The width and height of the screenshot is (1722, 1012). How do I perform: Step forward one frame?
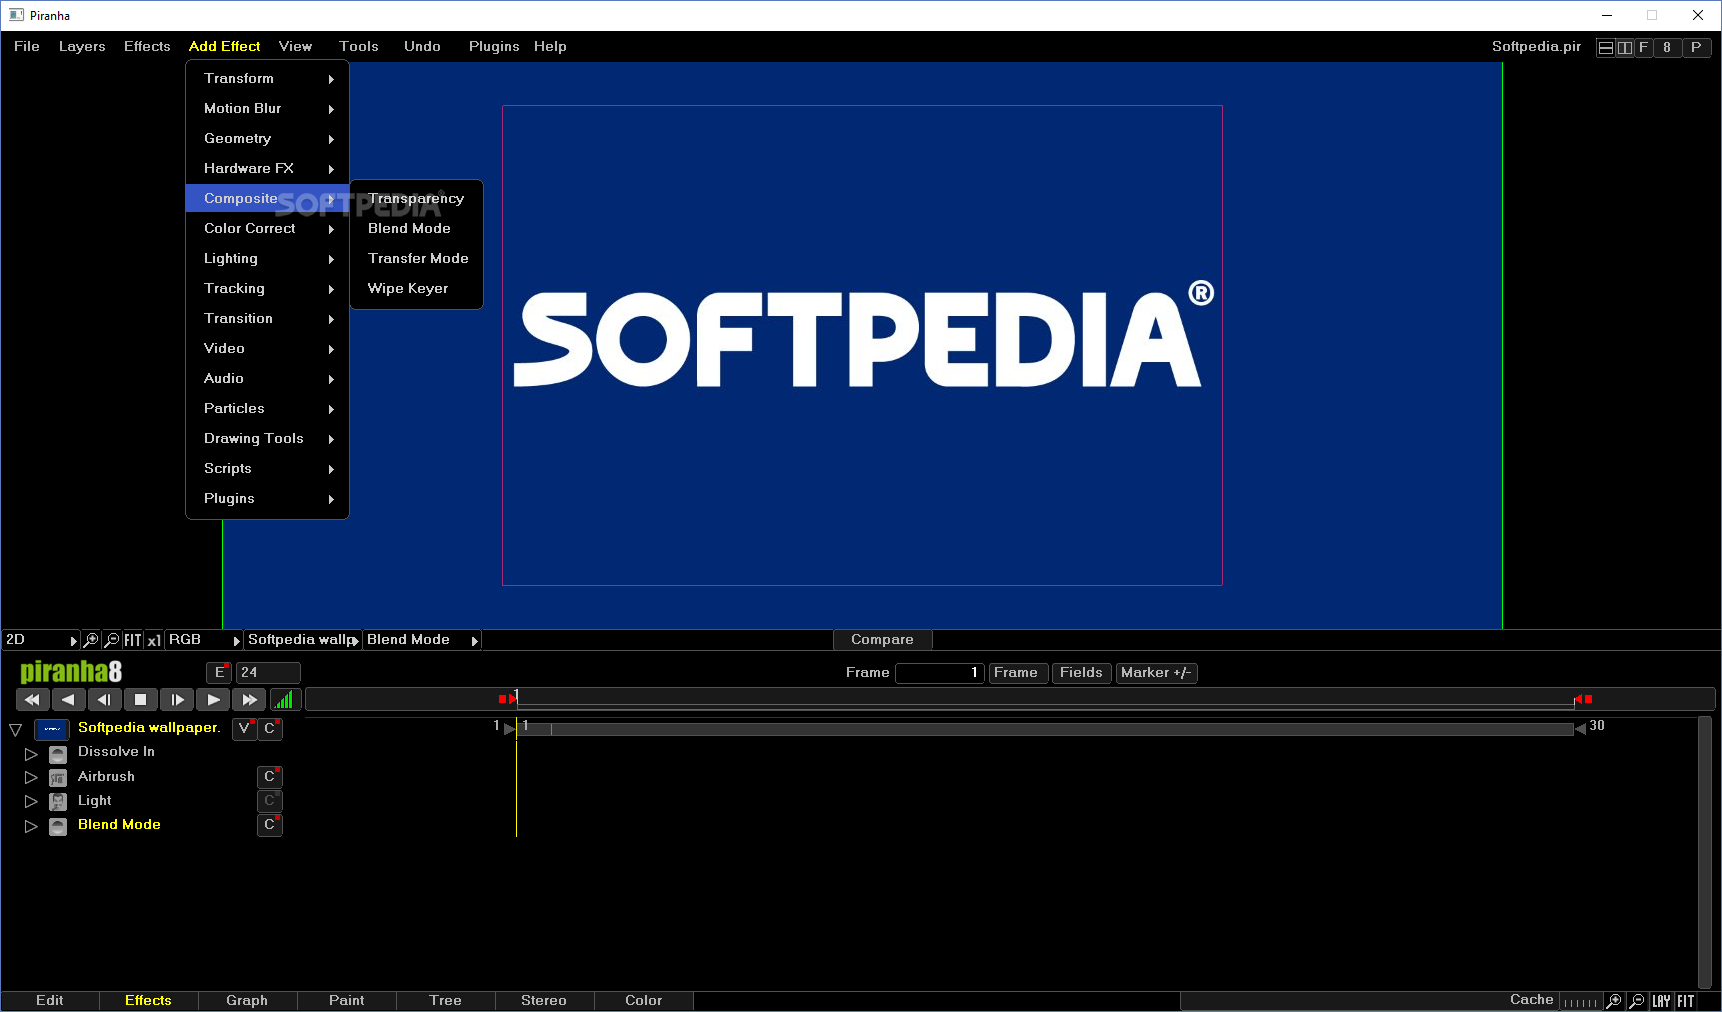tap(177, 700)
